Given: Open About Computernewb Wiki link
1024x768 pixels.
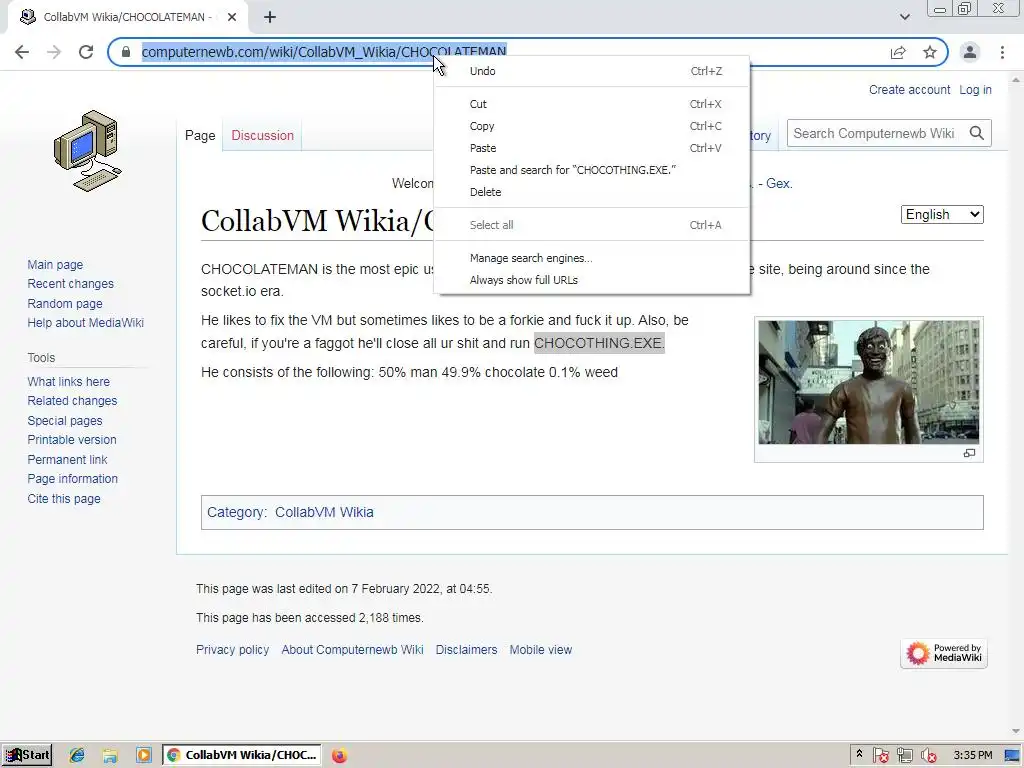Looking at the screenshot, I should point(352,650).
